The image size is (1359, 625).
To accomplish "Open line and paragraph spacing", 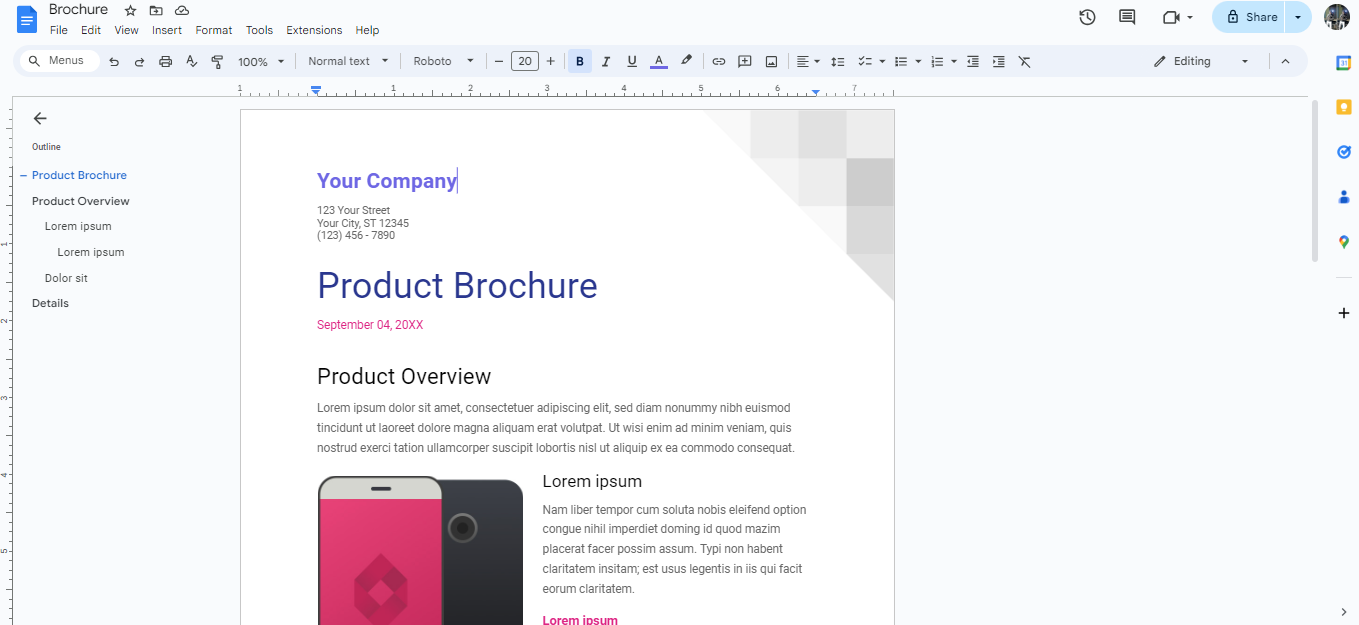I will [838, 61].
